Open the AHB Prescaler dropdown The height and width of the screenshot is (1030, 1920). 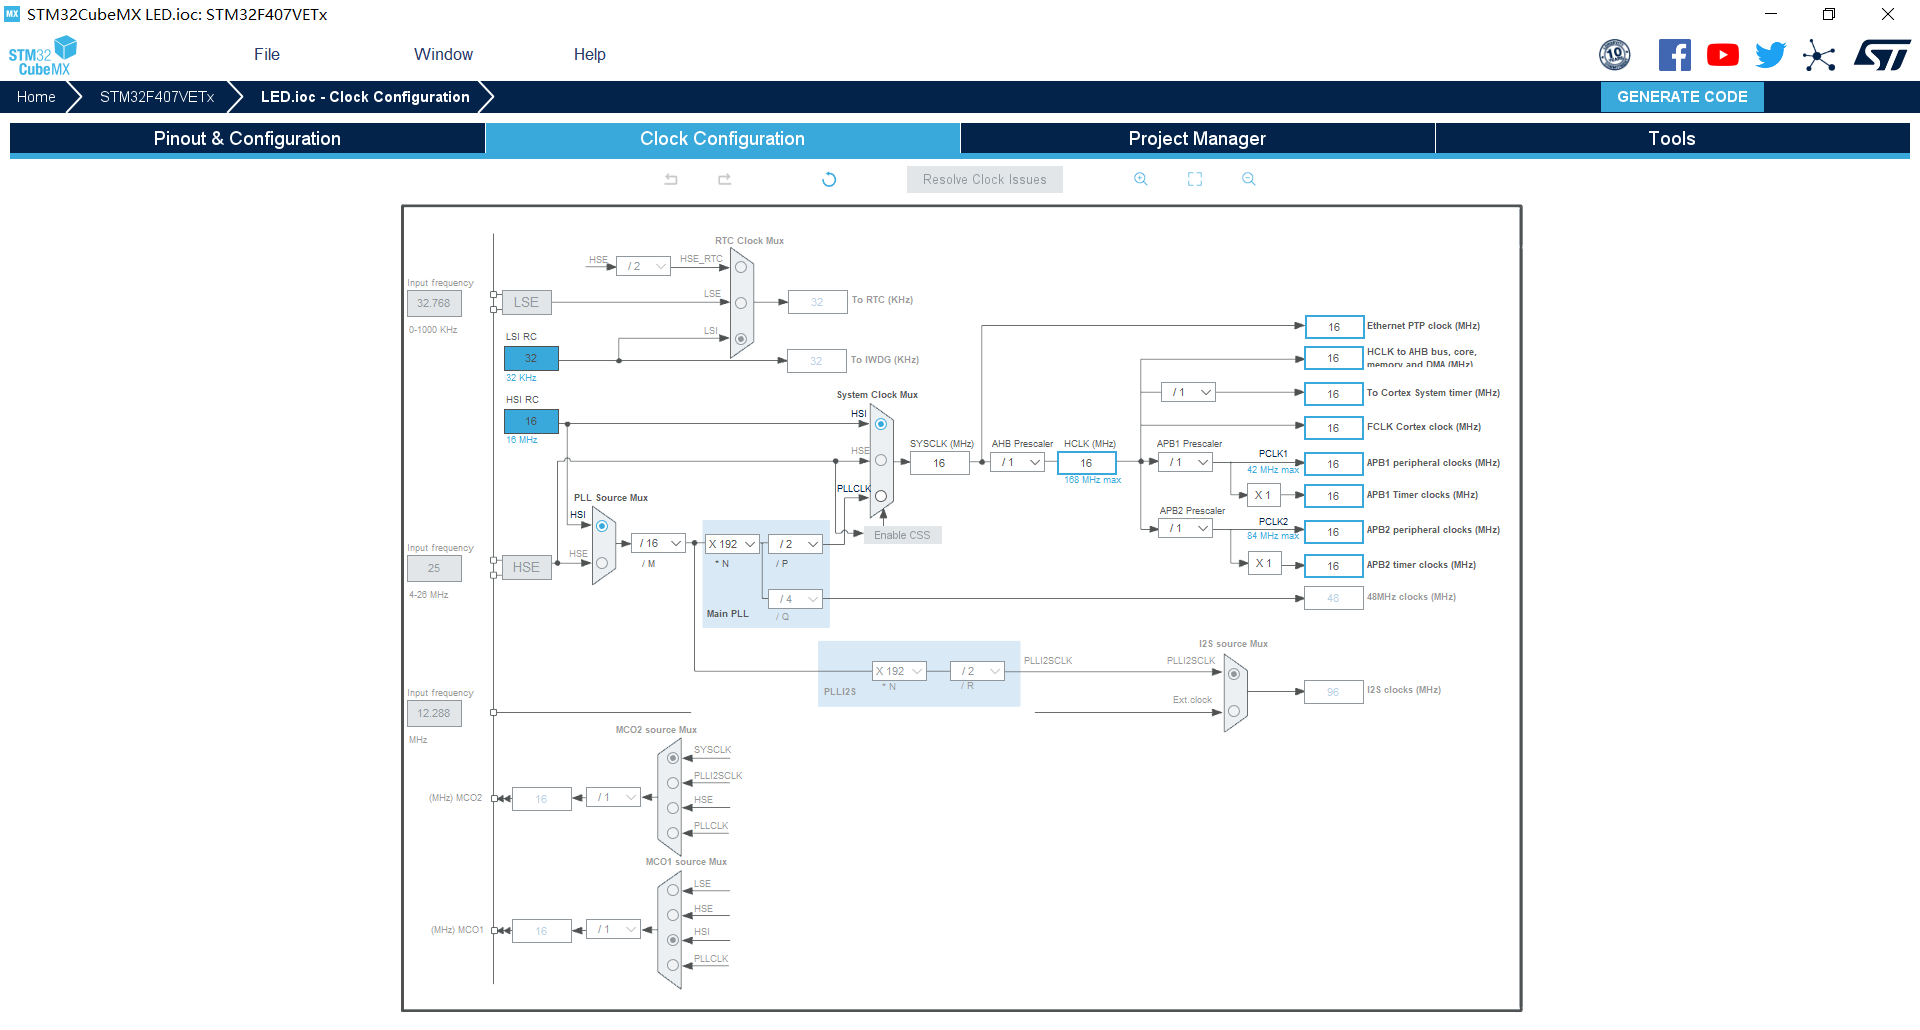click(x=1017, y=462)
